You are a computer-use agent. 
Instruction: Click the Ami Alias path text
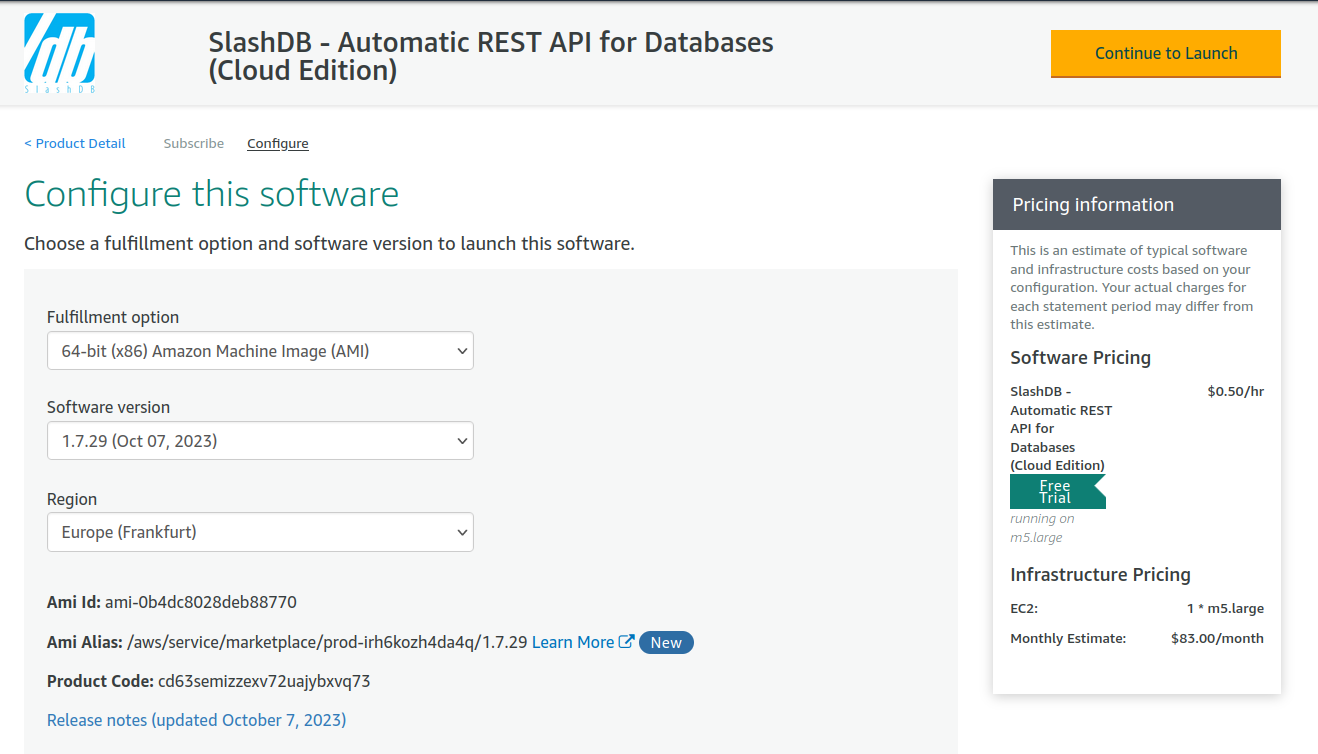pyautogui.click(x=327, y=642)
